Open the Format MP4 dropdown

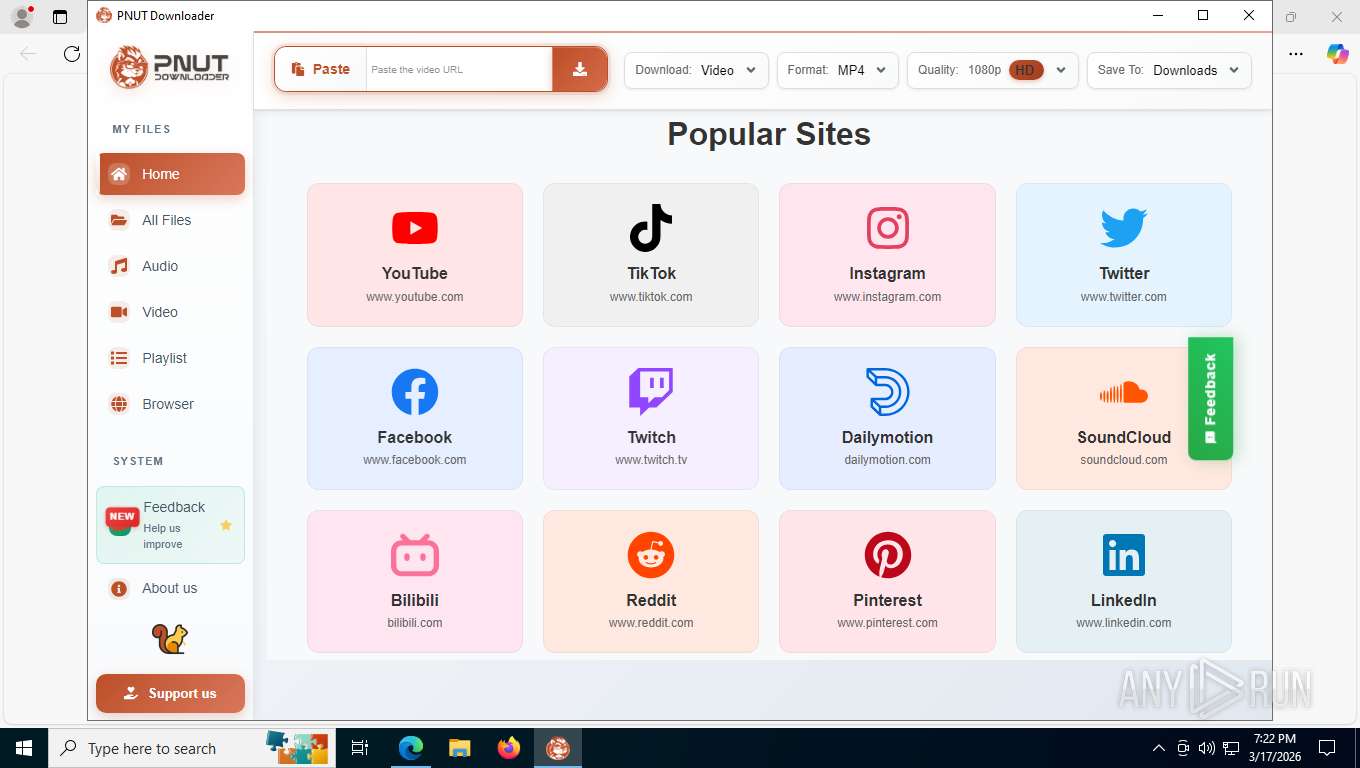click(837, 70)
